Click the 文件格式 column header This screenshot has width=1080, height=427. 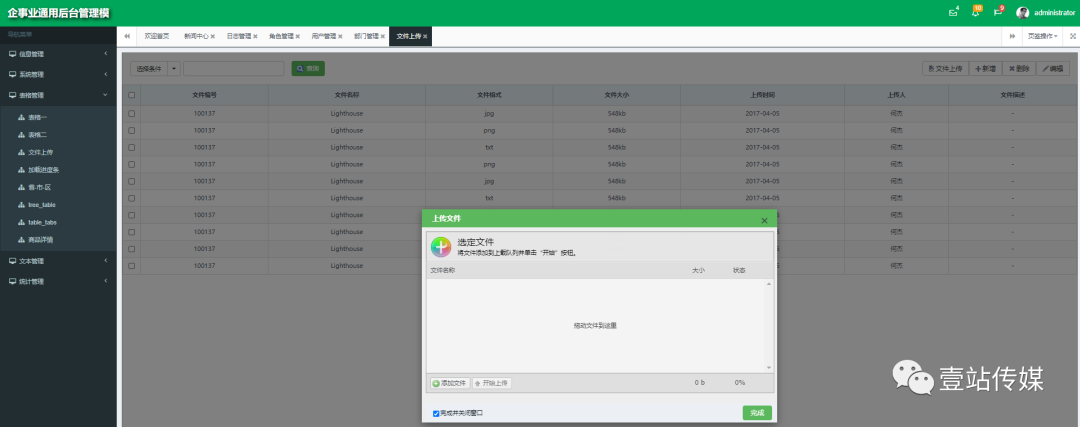tap(489, 95)
